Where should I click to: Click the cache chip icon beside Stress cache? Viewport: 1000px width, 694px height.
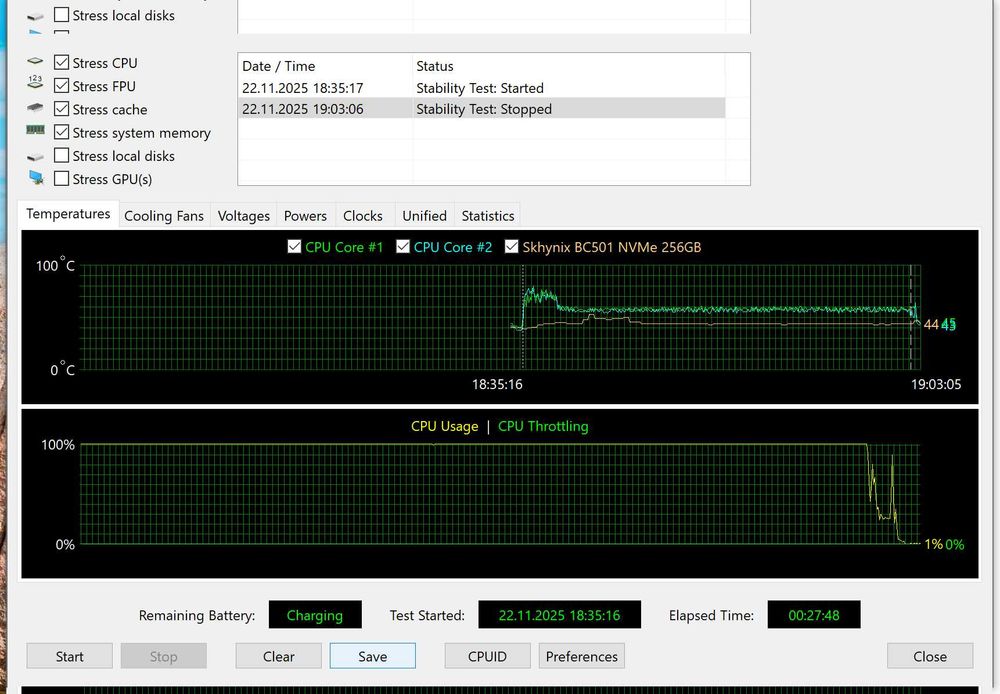35,109
